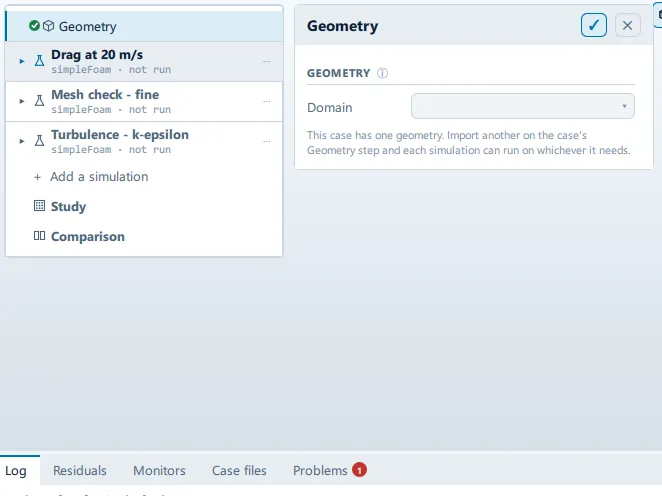The image size is (662, 496).
Task: Click the 'simpleFoam · not run' text under Mesh check
Action: [111, 110]
